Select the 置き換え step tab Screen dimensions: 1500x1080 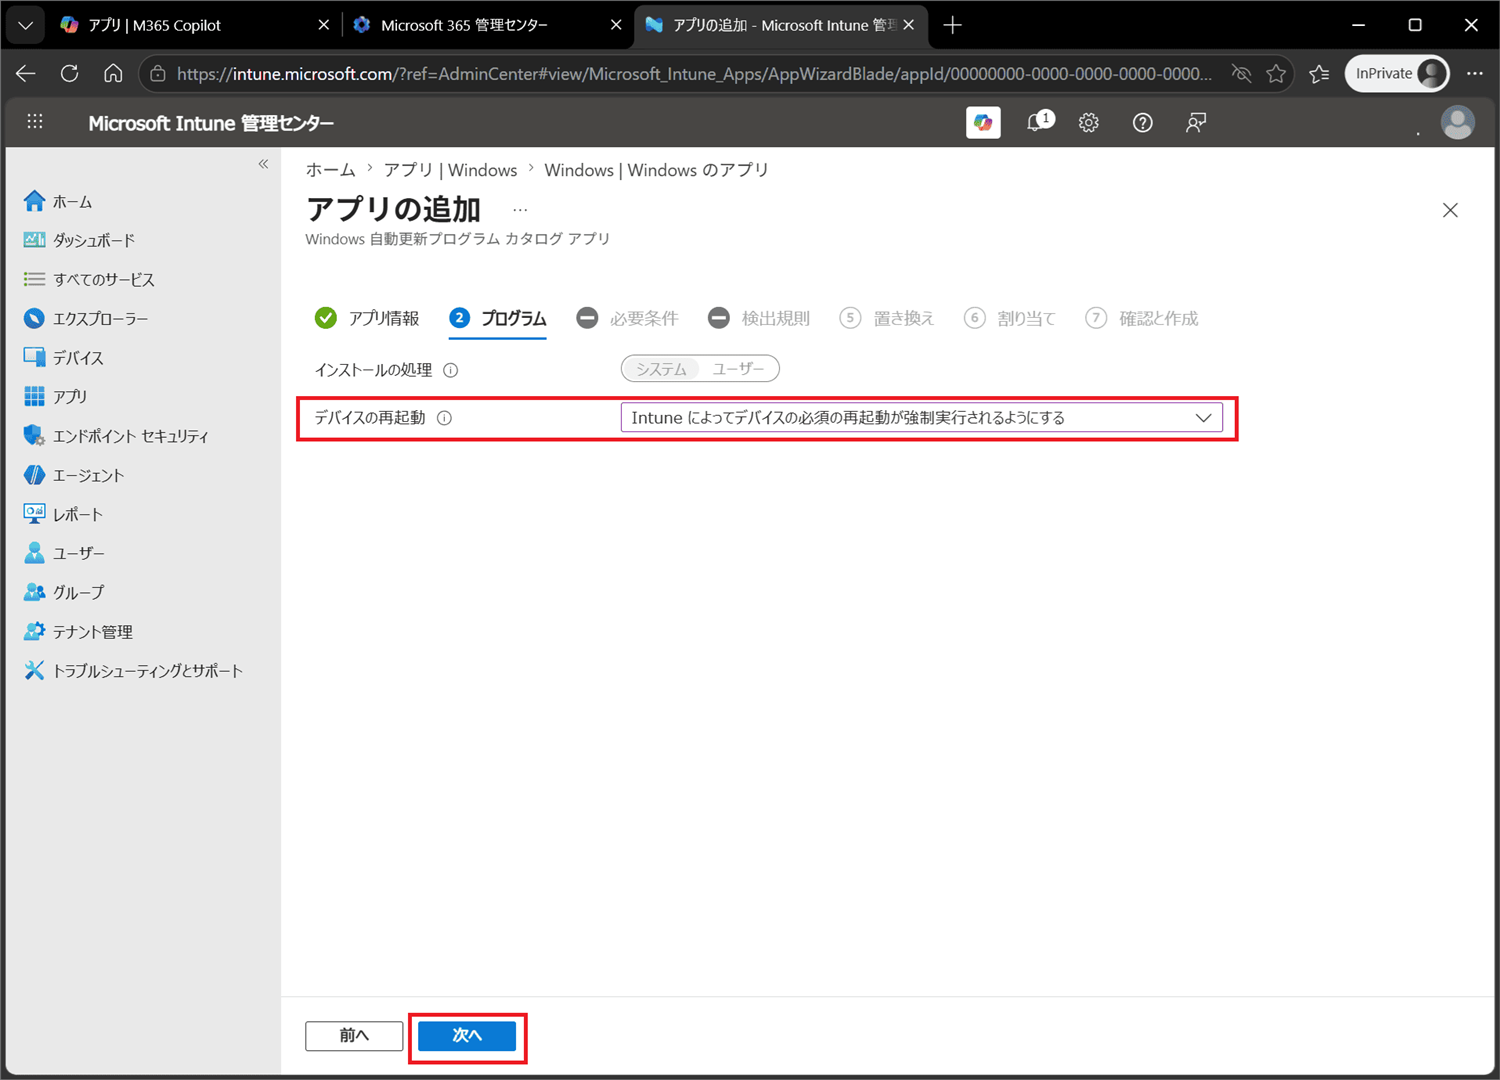click(887, 318)
